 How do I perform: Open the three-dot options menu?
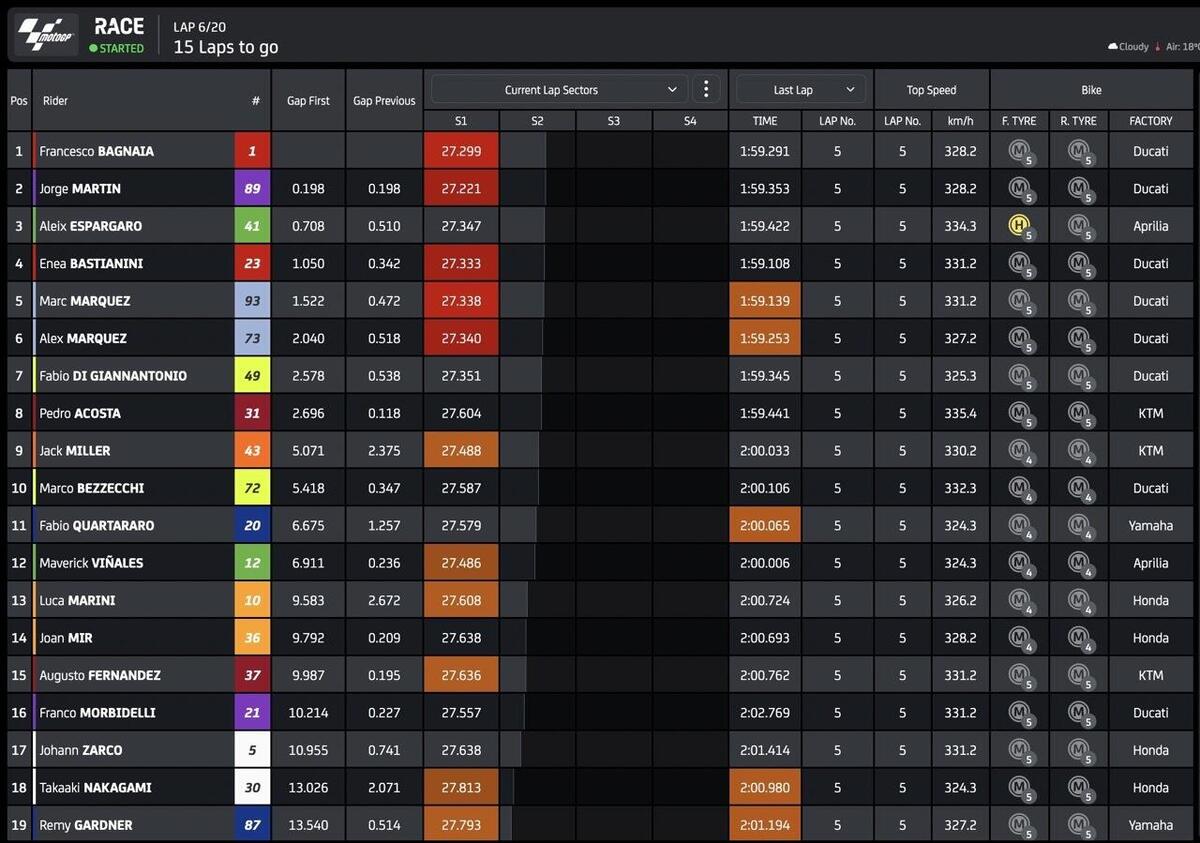[x=706, y=89]
